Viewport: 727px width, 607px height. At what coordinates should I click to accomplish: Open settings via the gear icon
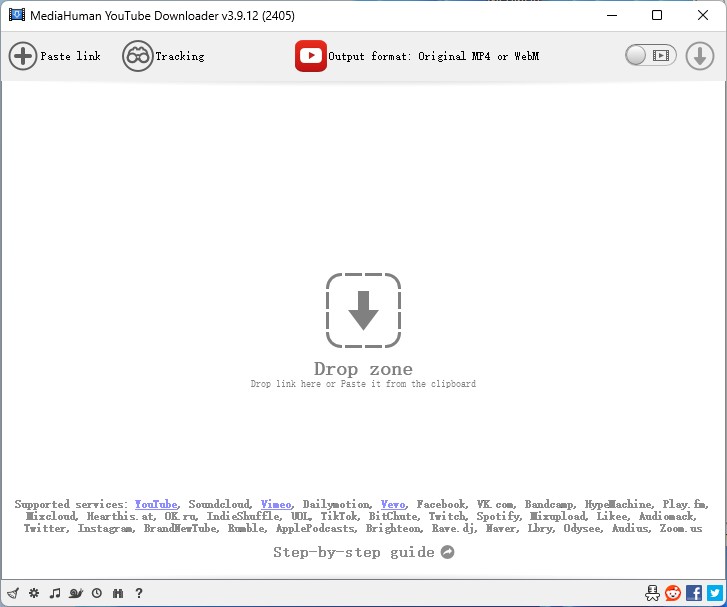click(x=34, y=593)
